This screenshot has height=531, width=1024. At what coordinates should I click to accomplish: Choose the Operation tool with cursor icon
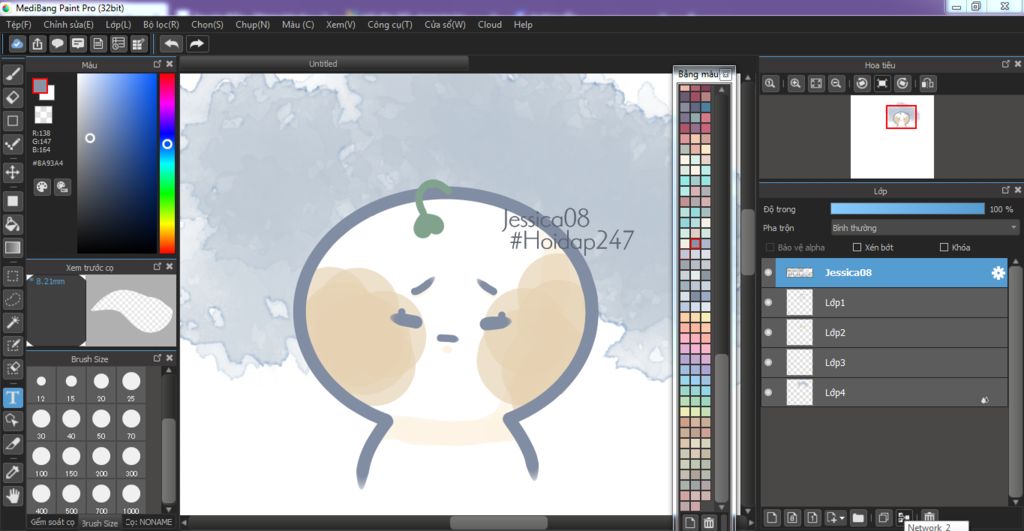click(x=12, y=420)
